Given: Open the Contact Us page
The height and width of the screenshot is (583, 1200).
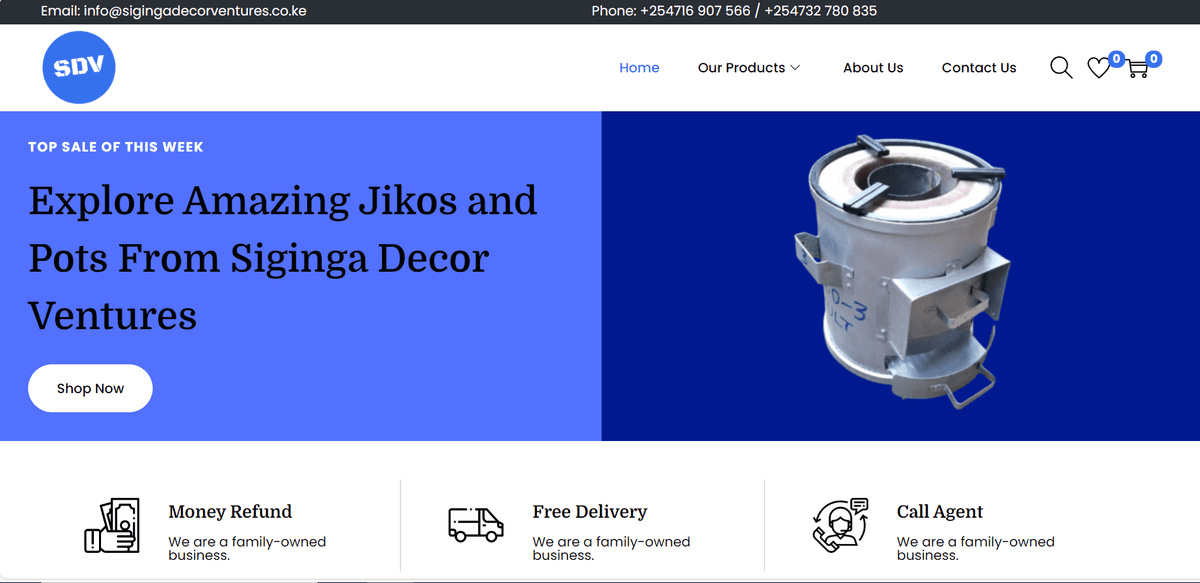Looking at the screenshot, I should click(x=979, y=68).
